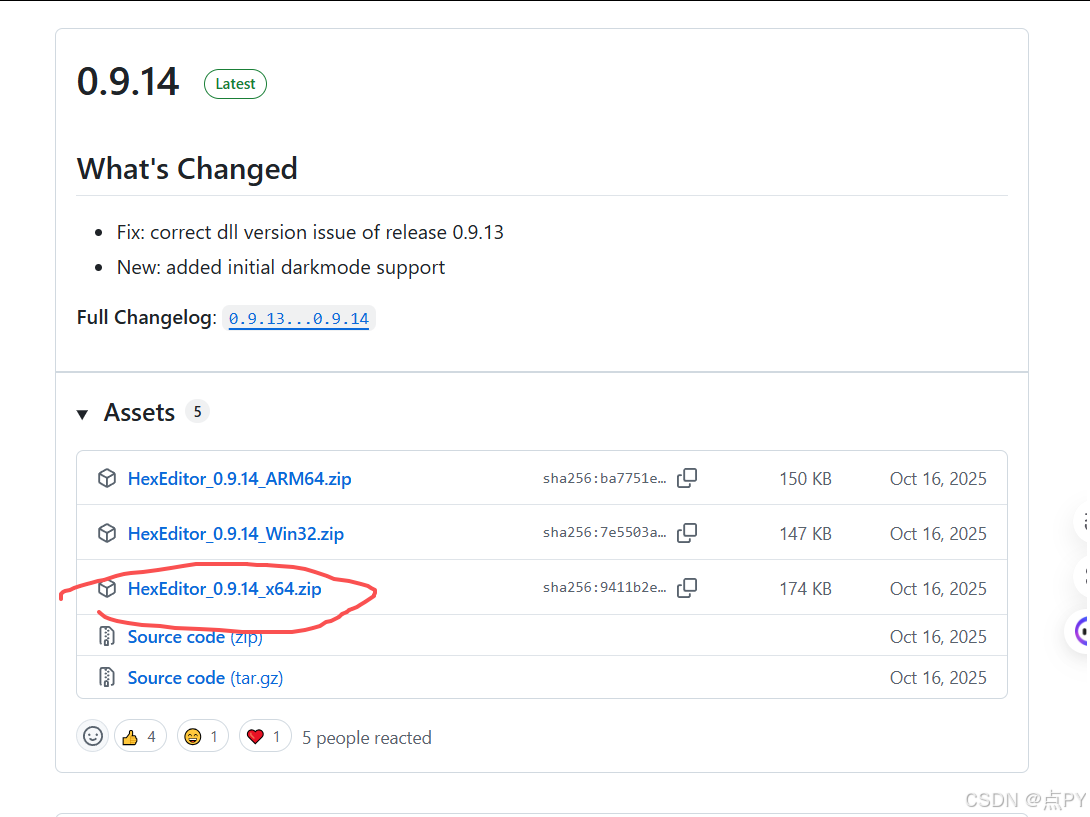Click the Assets heading
The width and height of the screenshot is (1090, 817).
pyautogui.click(x=139, y=412)
